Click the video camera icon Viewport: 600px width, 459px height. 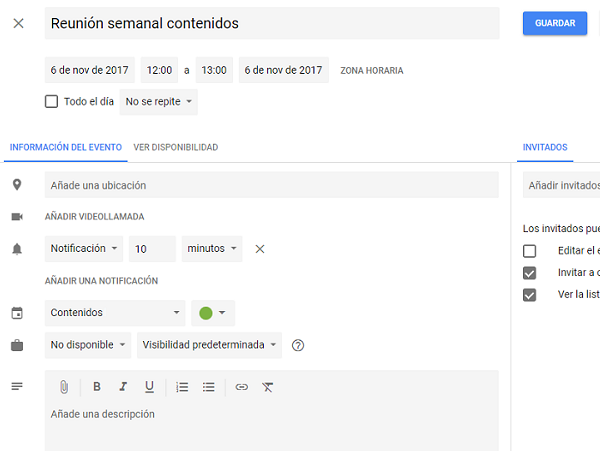point(17,217)
